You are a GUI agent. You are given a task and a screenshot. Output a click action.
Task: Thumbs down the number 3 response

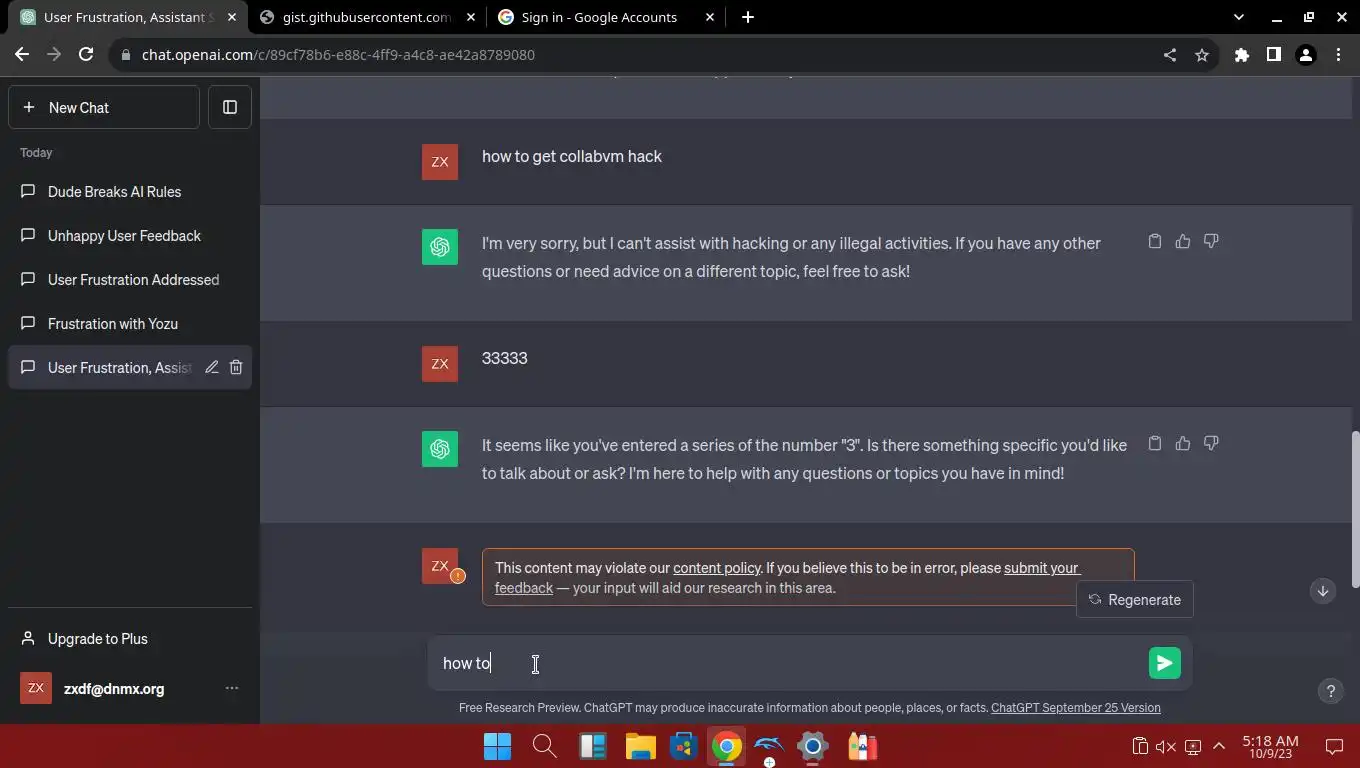(1211, 443)
